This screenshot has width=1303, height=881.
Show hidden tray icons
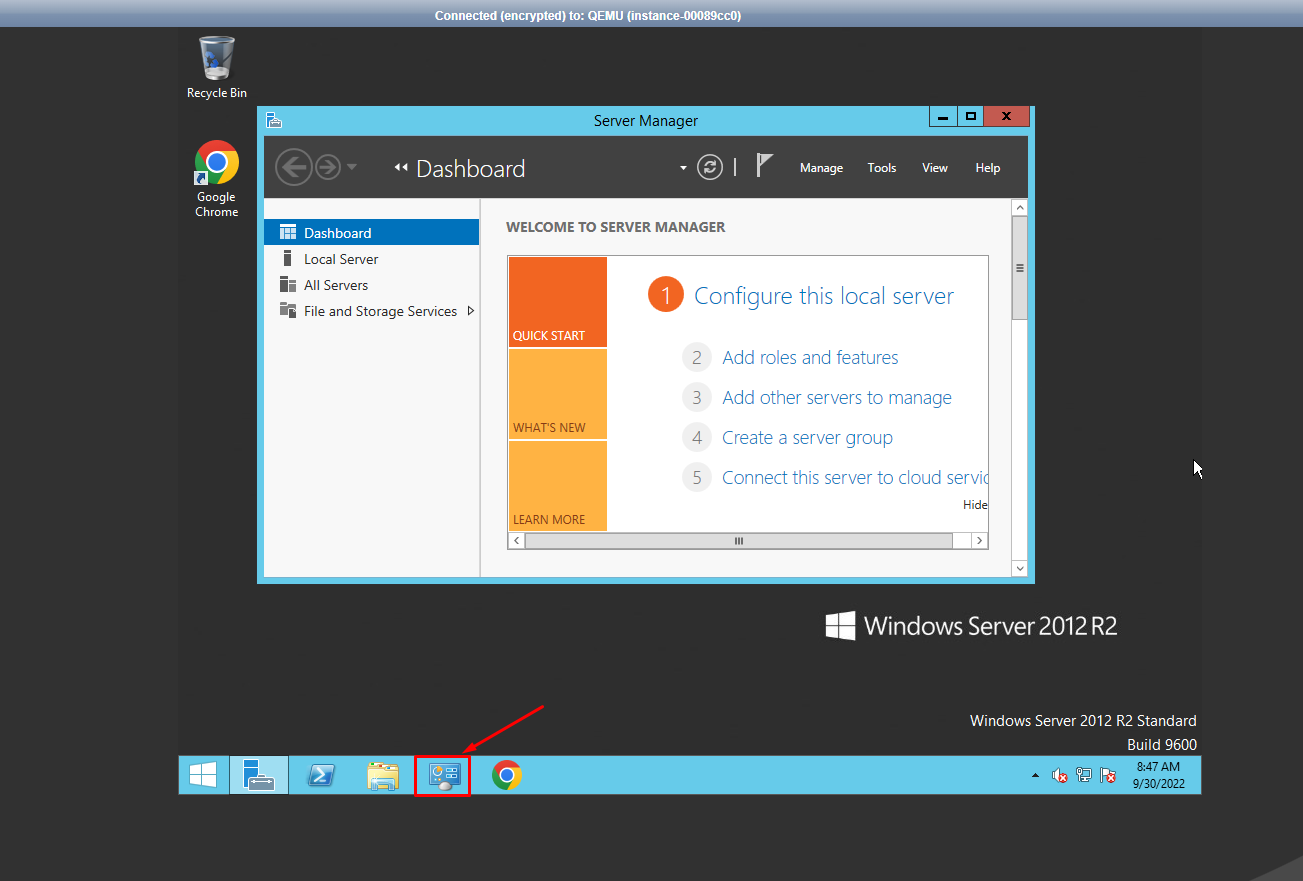pyautogui.click(x=1035, y=776)
